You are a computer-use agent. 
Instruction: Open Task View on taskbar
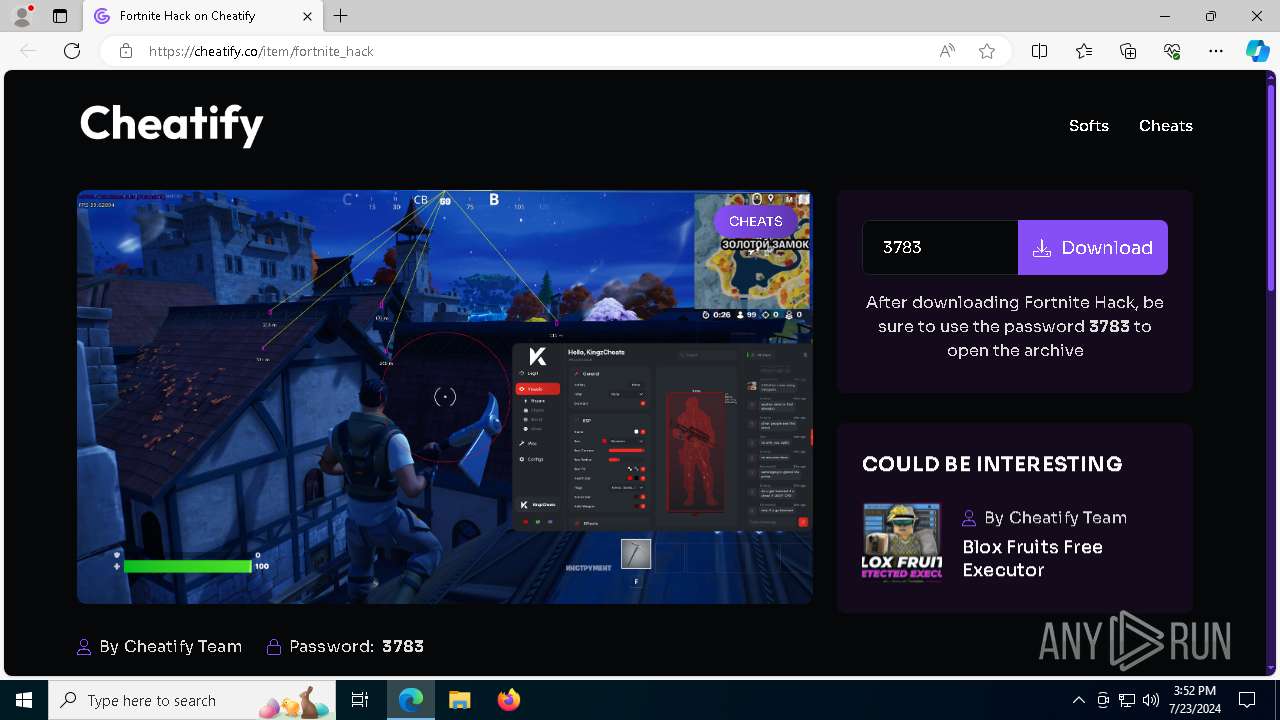point(360,700)
